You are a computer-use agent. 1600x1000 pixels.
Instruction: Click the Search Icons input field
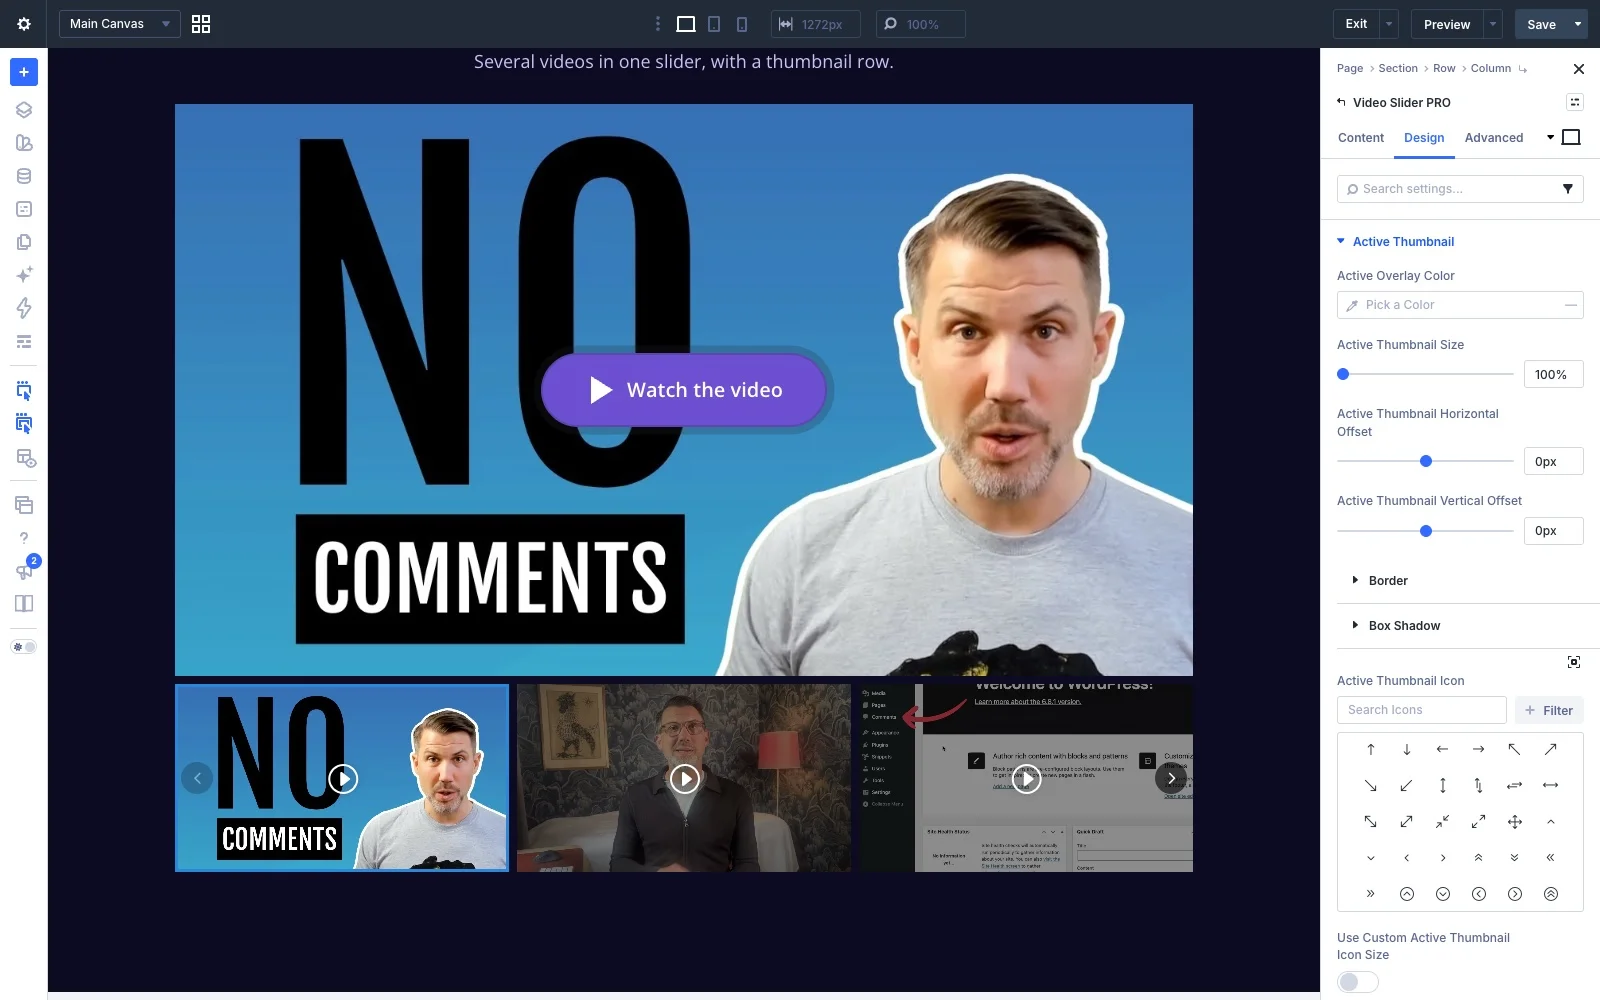coord(1421,710)
